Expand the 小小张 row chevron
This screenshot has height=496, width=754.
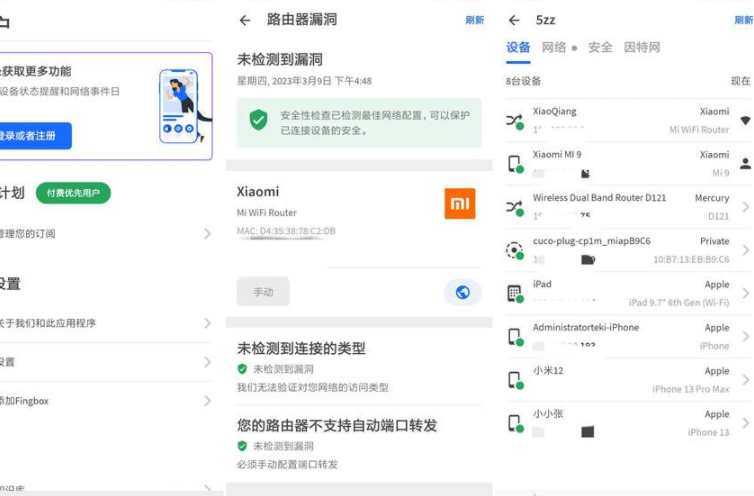[746, 423]
